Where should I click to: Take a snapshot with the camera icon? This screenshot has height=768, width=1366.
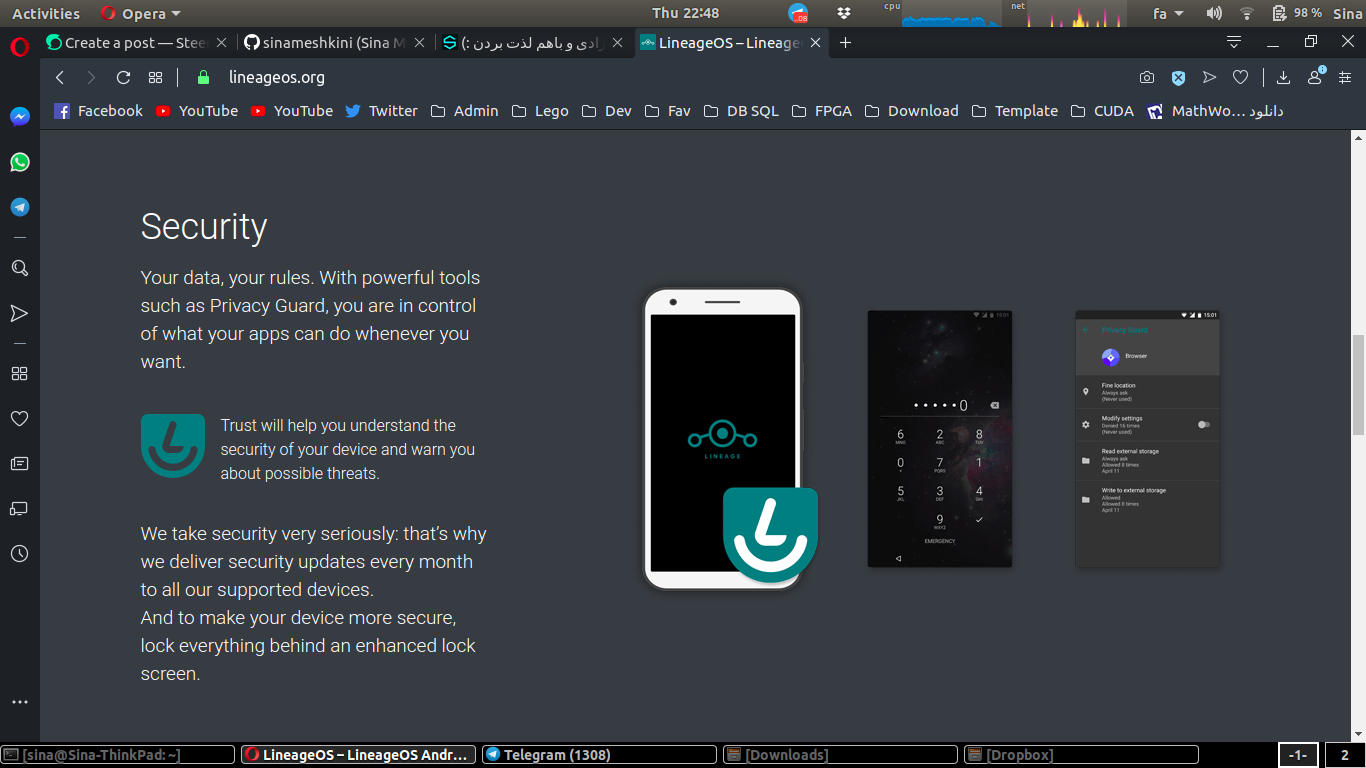(x=1147, y=77)
